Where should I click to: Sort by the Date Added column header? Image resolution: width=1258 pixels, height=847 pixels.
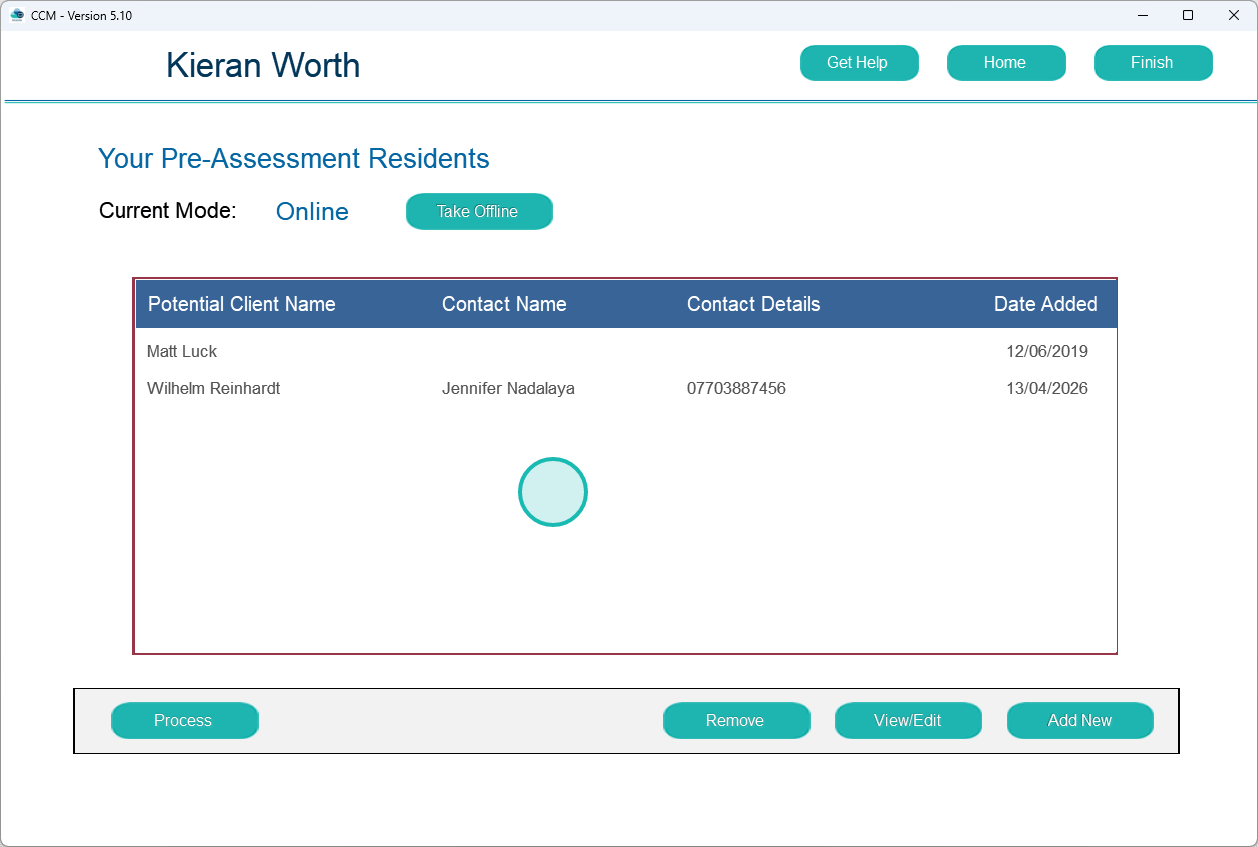[x=1045, y=304]
